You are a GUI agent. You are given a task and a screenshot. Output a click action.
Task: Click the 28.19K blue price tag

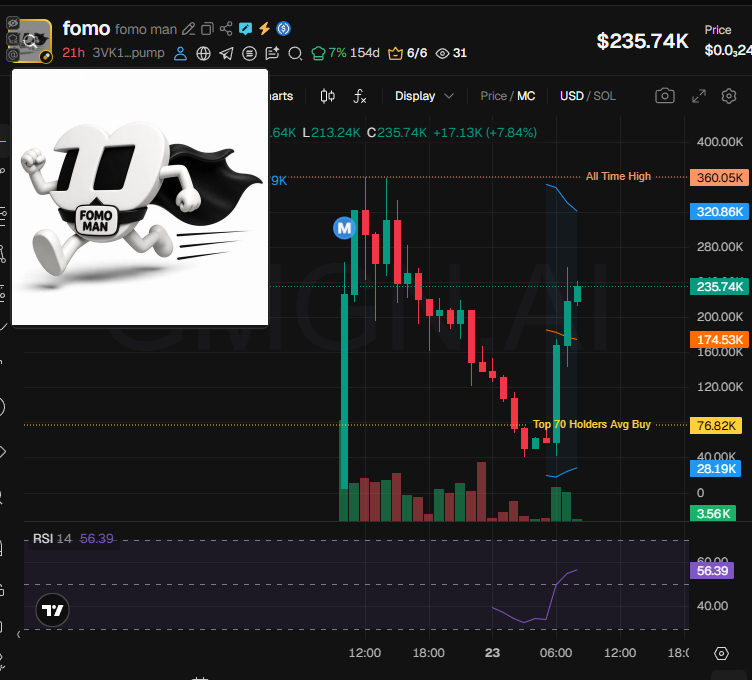pyautogui.click(x=716, y=469)
